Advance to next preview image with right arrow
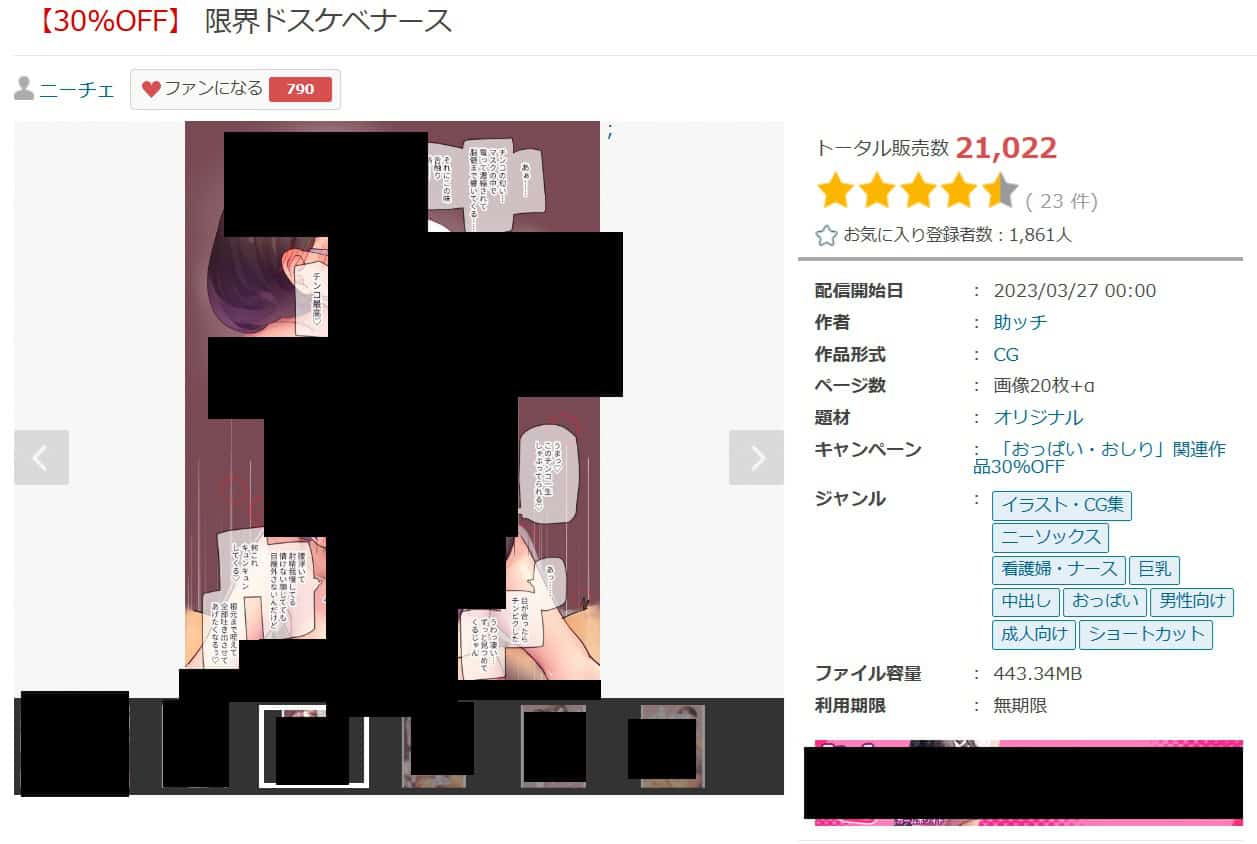The image size is (1257, 844). (x=757, y=458)
